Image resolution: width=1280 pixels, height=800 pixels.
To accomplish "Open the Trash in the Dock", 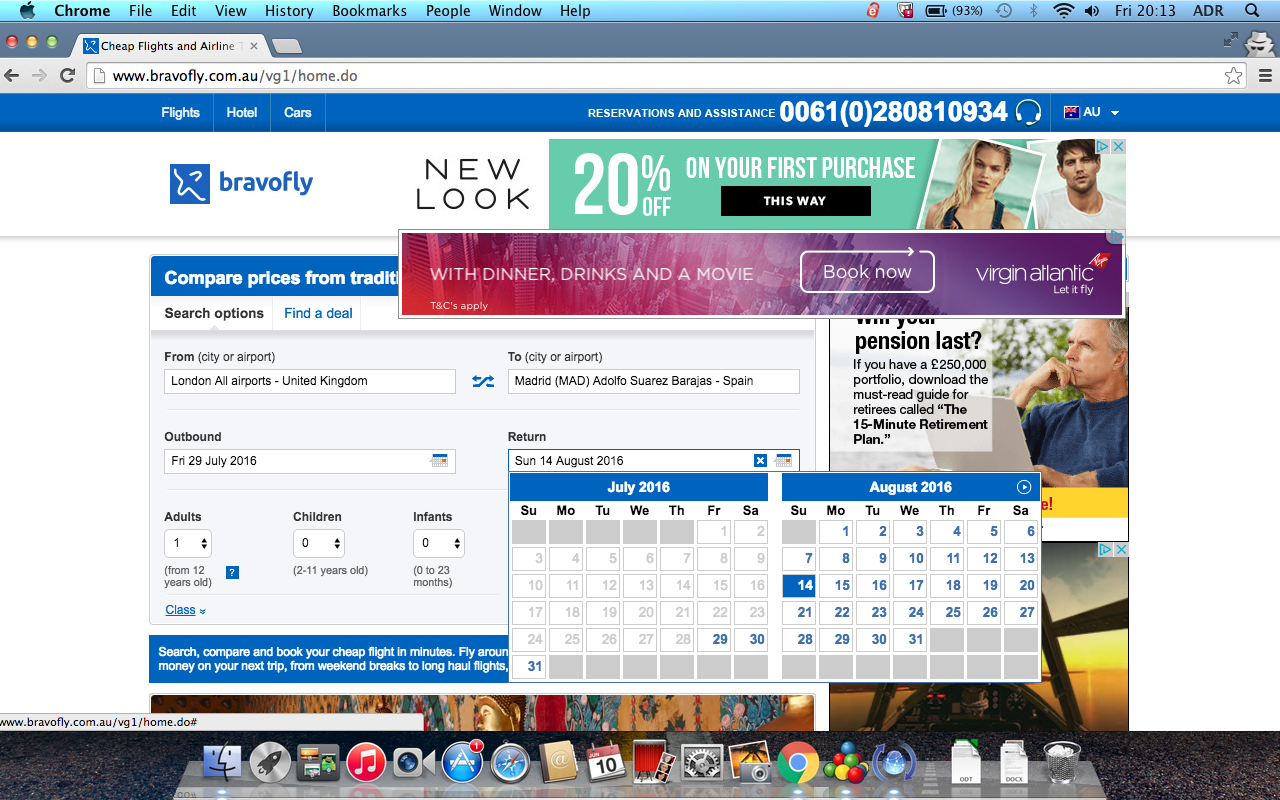I will (x=1062, y=764).
